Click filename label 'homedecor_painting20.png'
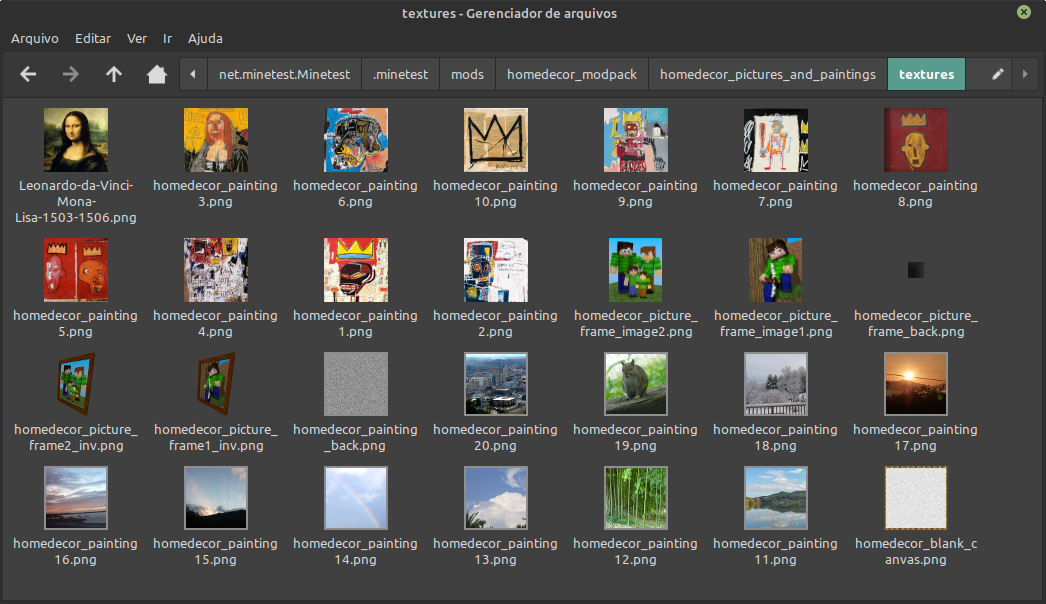The height and width of the screenshot is (604, 1046). (x=496, y=438)
